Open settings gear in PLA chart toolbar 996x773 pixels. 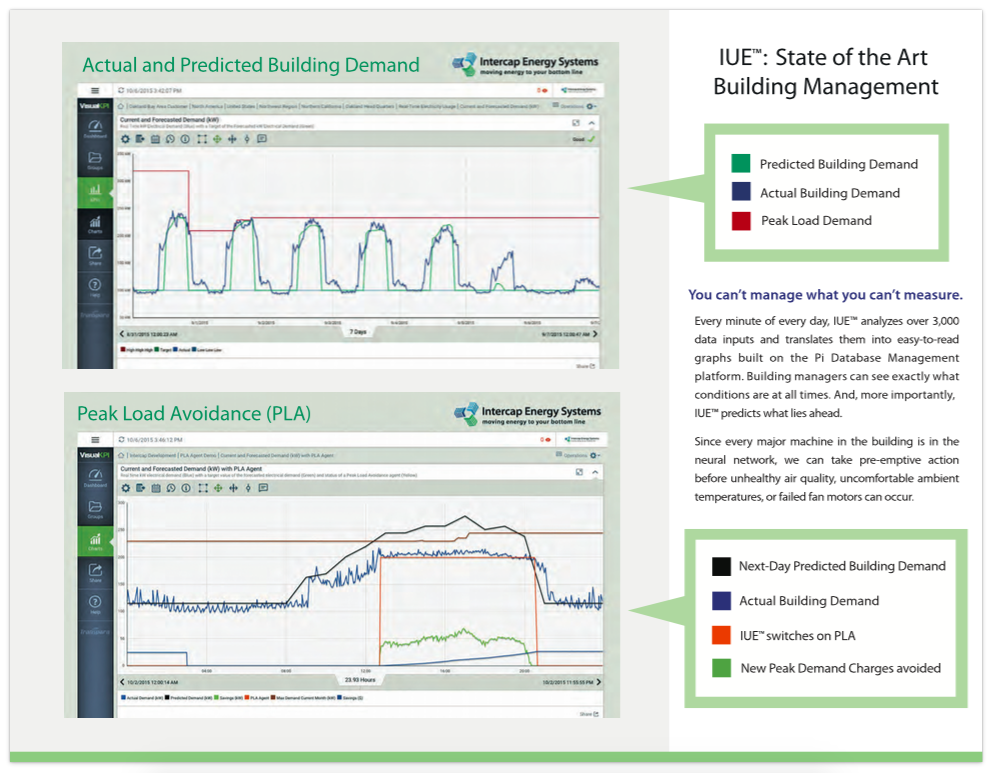[126, 488]
